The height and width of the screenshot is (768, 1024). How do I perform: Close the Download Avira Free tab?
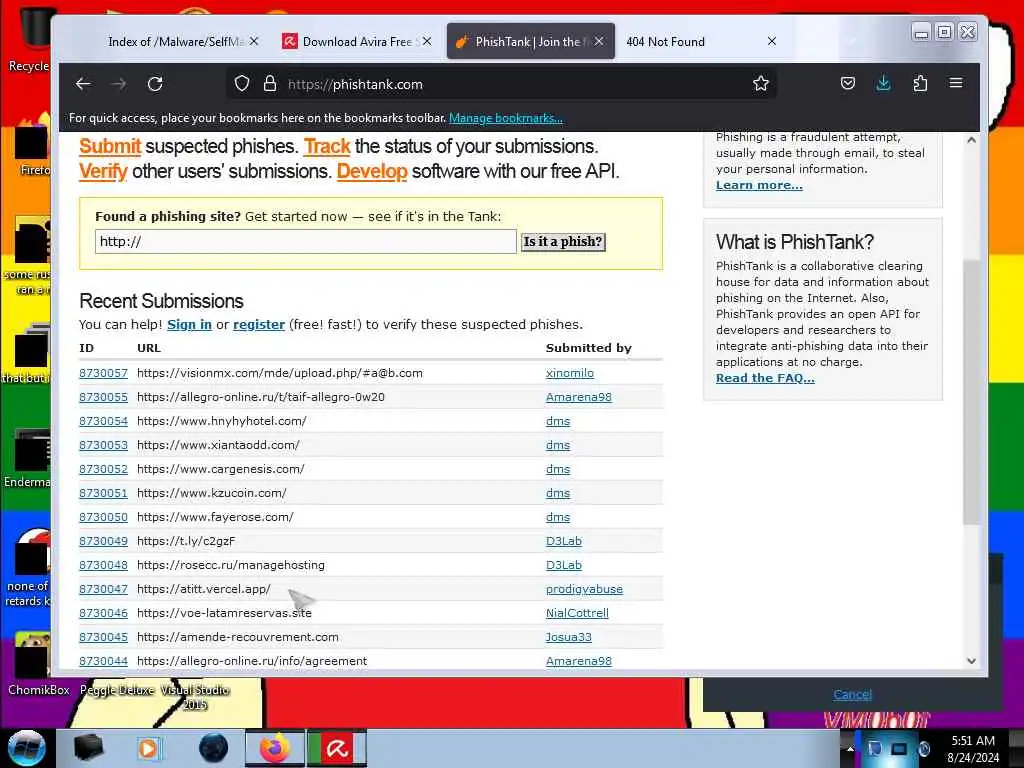click(426, 41)
